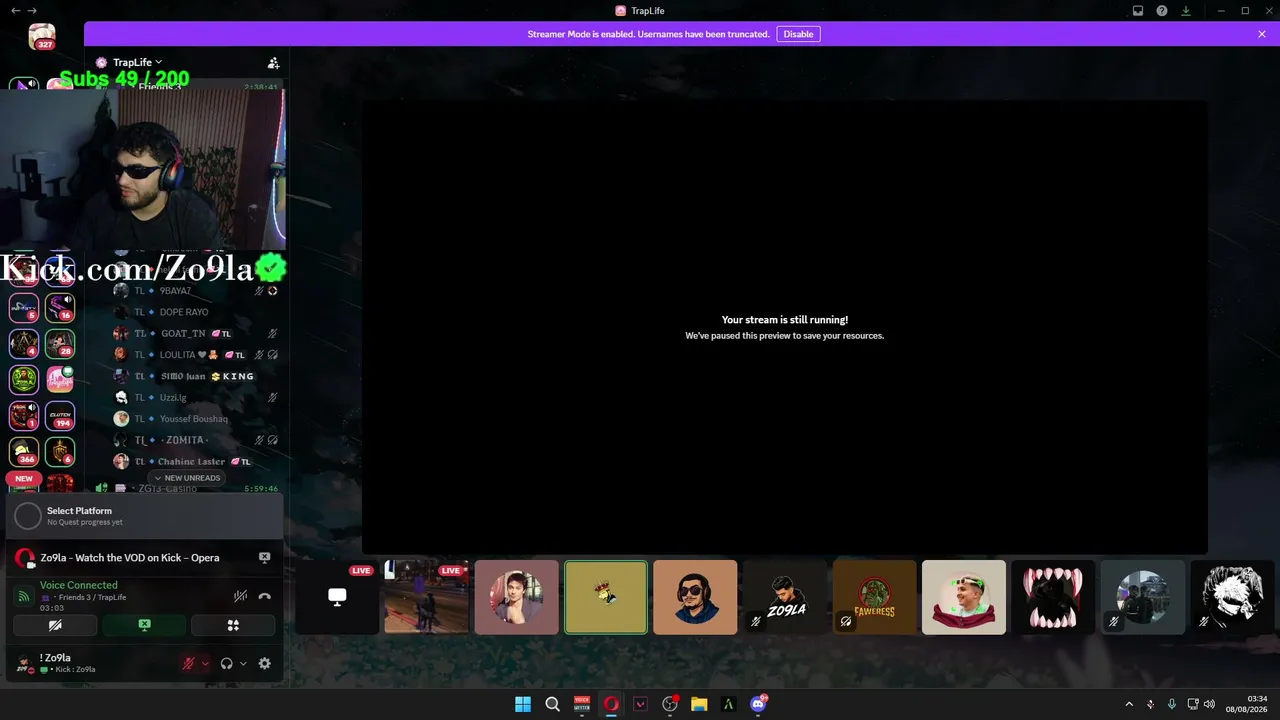Select the LIVE game stream thumbnail
The image size is (1280, 720).
427,597
